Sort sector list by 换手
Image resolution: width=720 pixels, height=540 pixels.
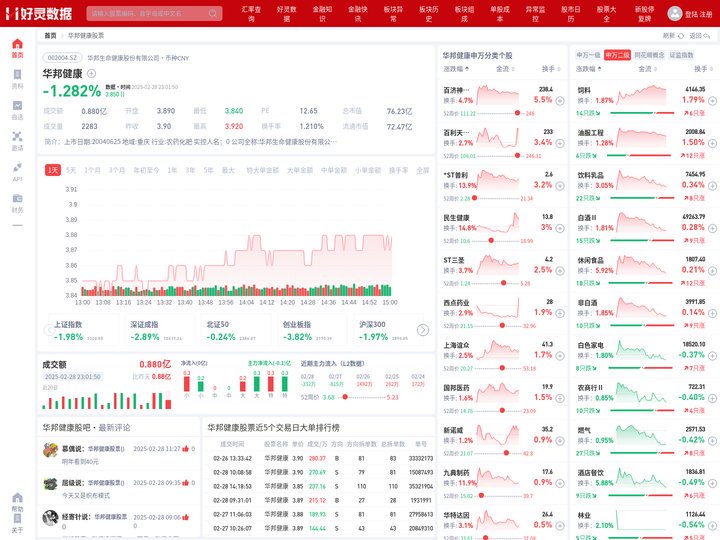[703, 69]
